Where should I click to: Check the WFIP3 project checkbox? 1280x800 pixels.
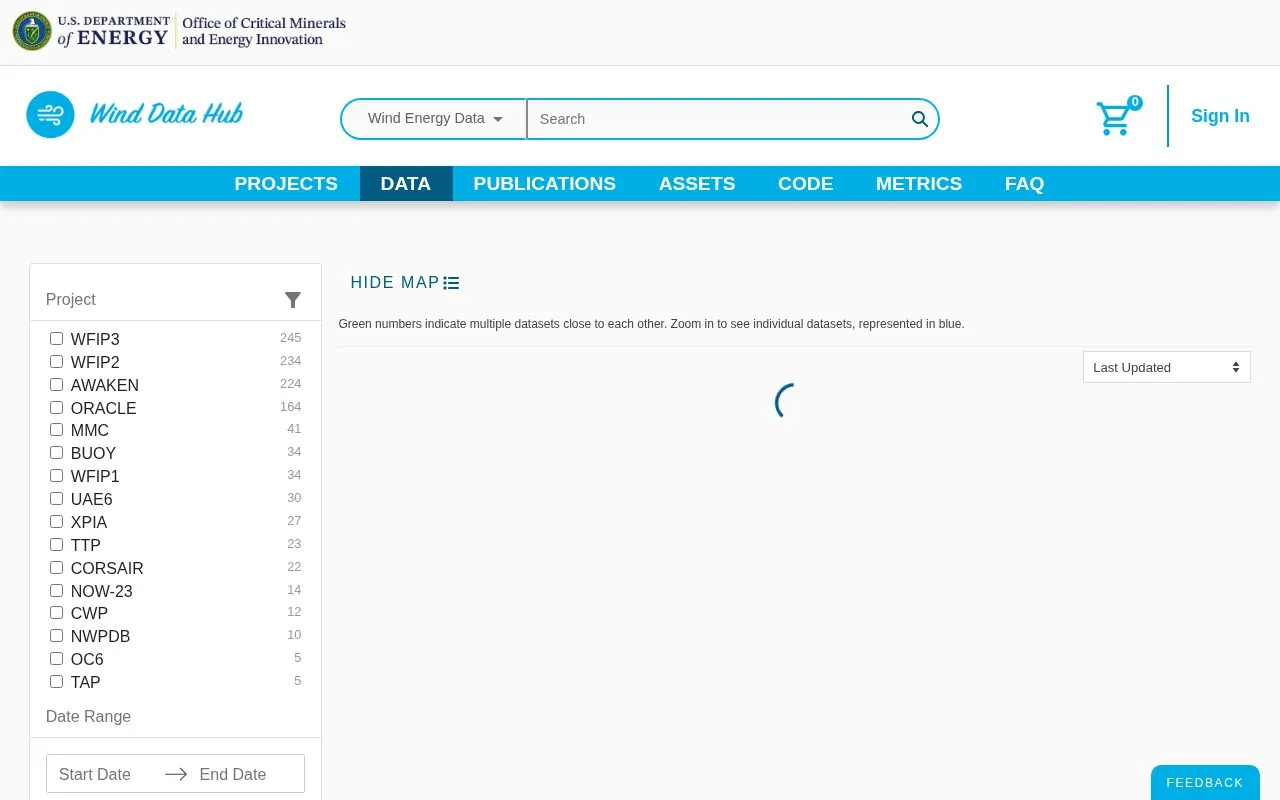pos(56,339)
